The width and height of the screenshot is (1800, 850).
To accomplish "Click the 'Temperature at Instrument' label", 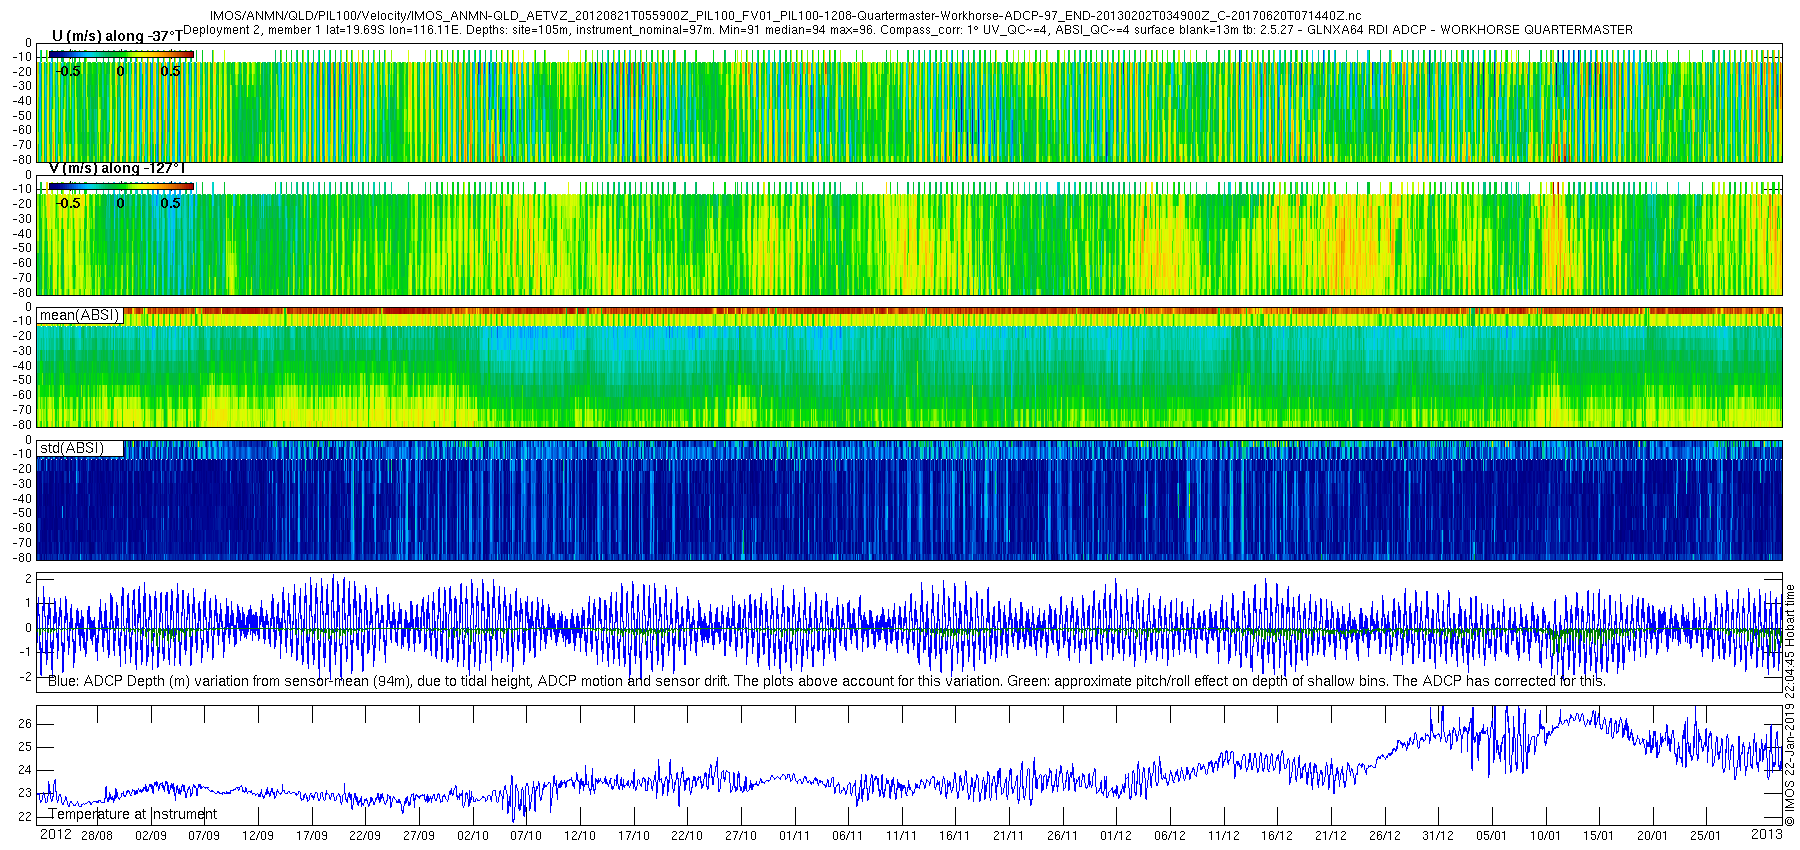I will (132, 814).
